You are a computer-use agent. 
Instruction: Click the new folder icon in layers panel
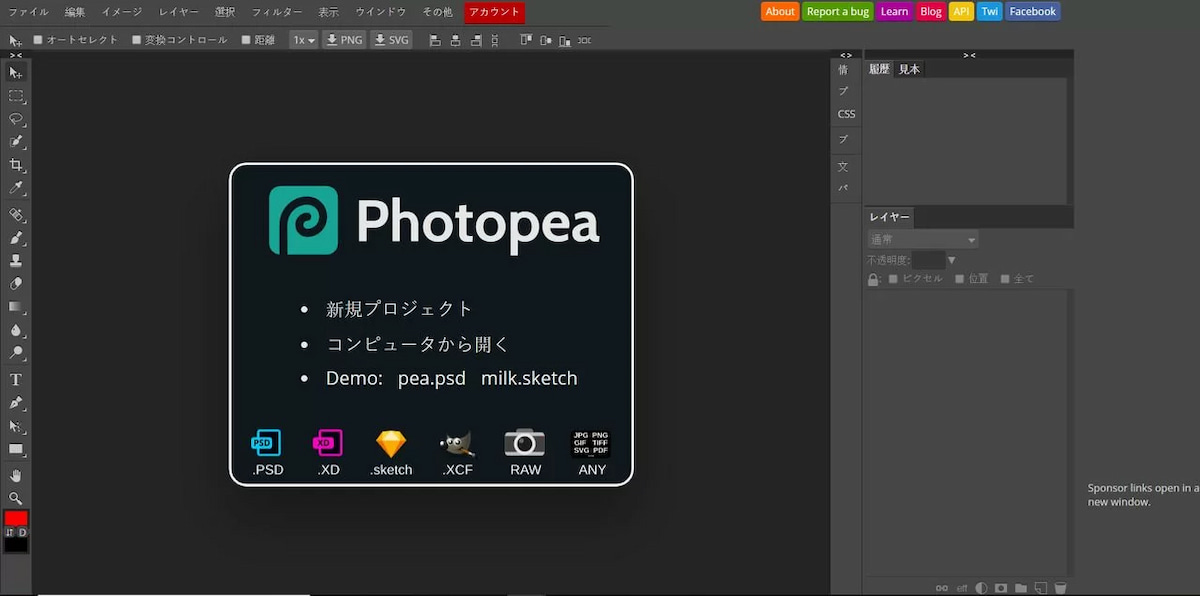(x=1021, y=588)
